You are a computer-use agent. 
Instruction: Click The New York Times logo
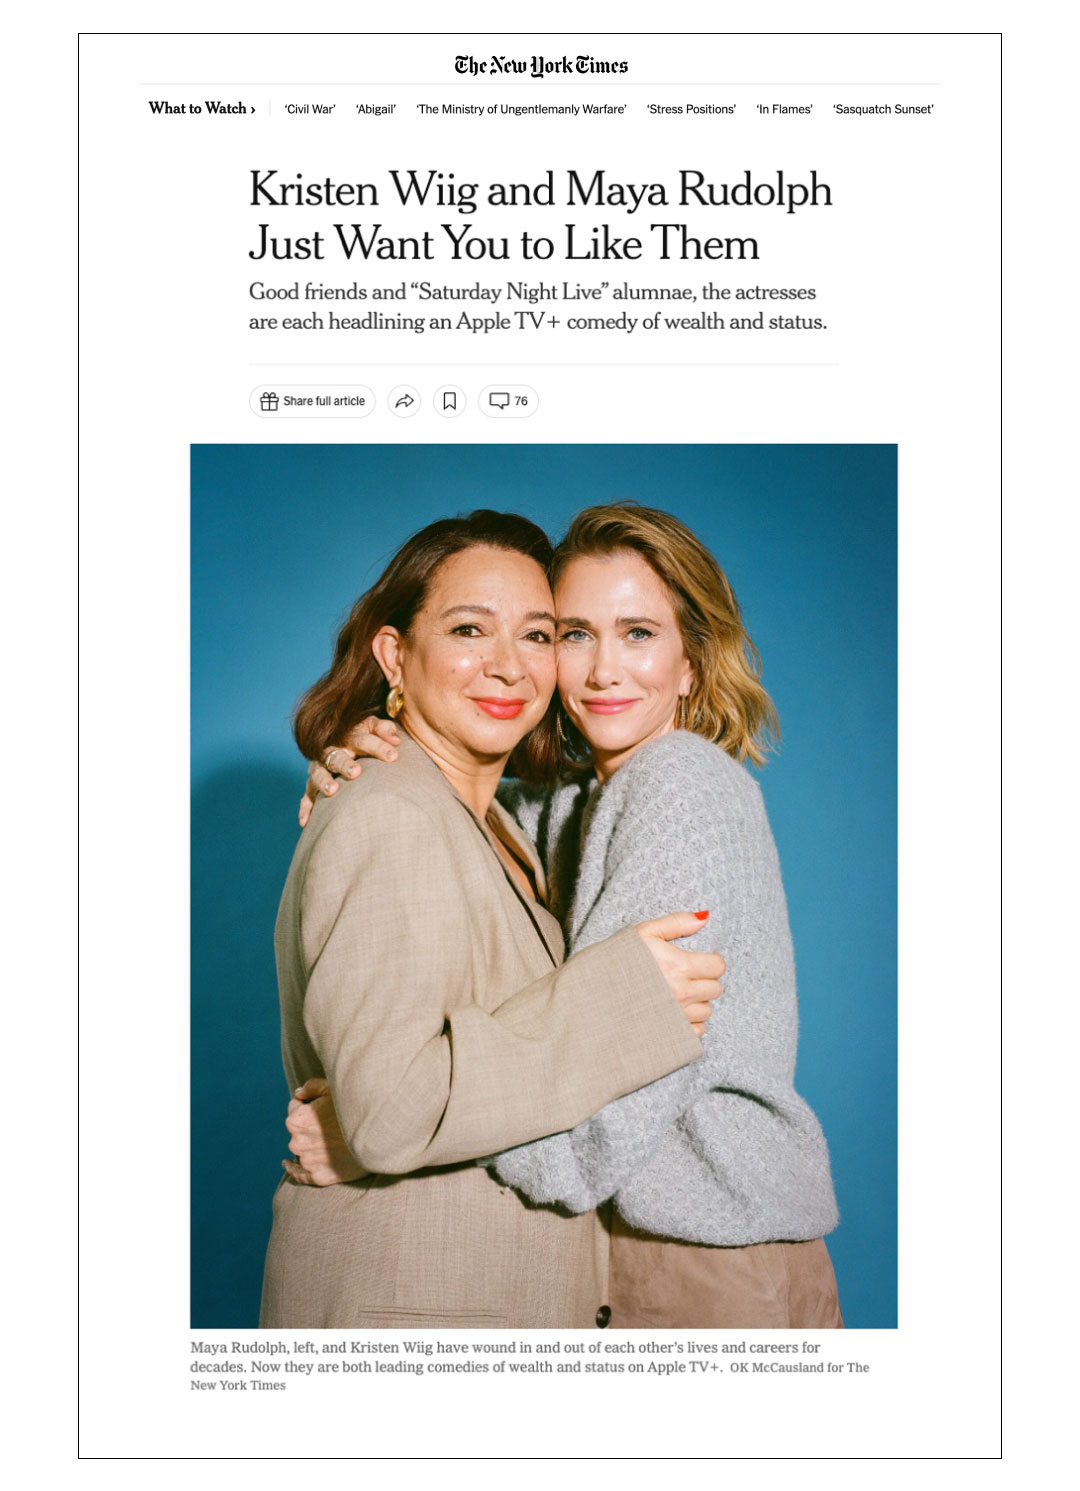pyautogui.click(x=541, y=66)
